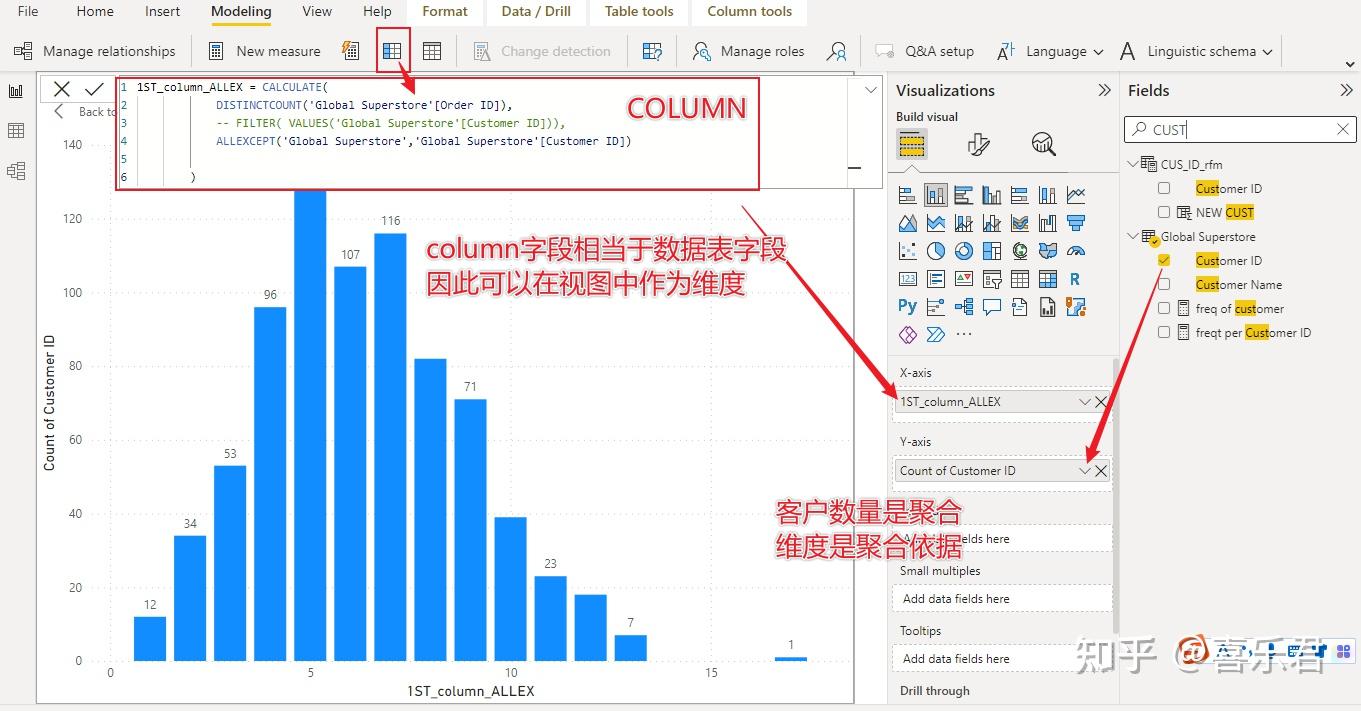The width and height of the screenshot is (1361, 711).
Task: Open the Language dropdown
Action: 1098,52
